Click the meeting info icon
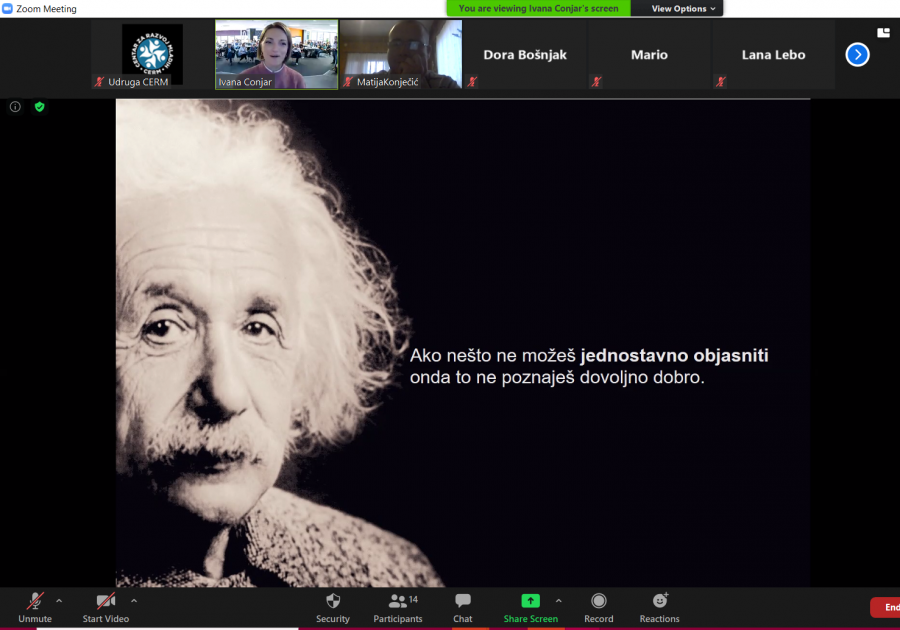The width and height of the screenshot is (900, 630). 15,107
